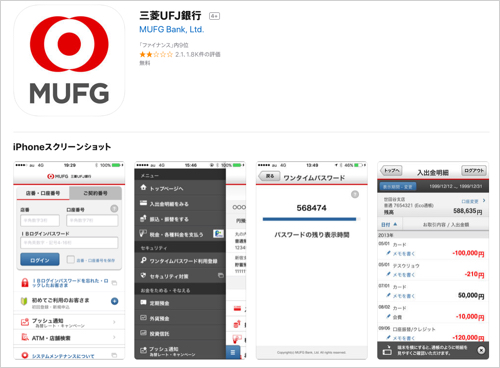The height and width of the screenshot is (368, 500).
Task: Click the external window icon beside セキュリティ対策
Action: (220, 275)
